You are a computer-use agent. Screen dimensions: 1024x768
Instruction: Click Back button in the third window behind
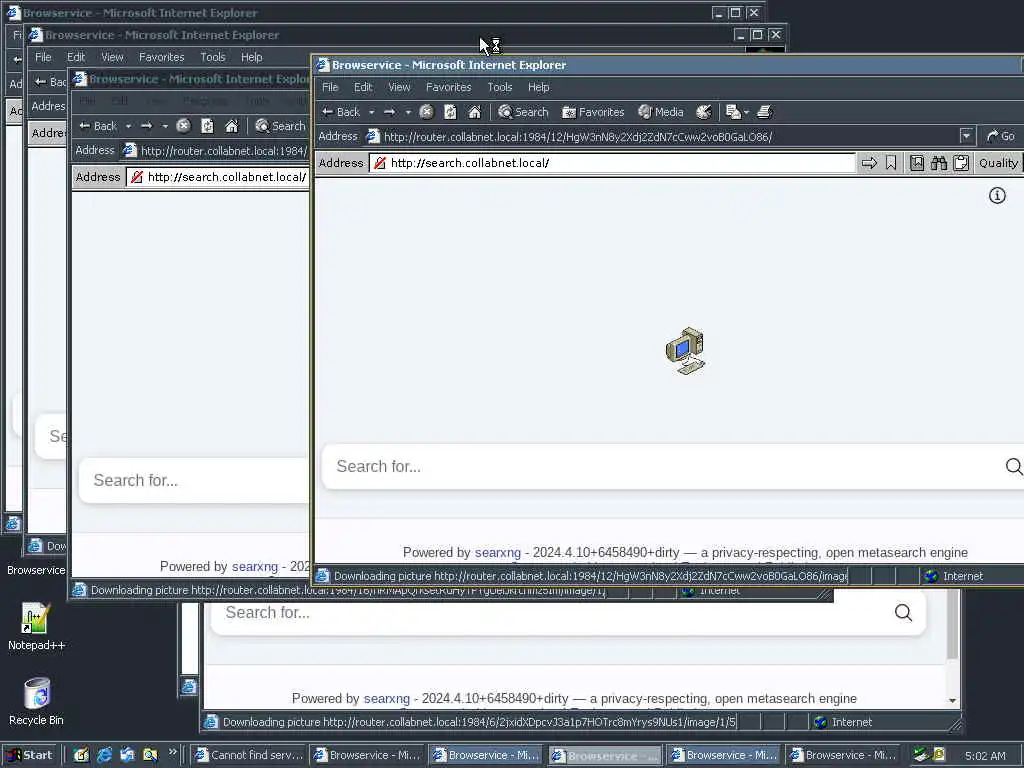pyautogui.click(x=98, y=126)
